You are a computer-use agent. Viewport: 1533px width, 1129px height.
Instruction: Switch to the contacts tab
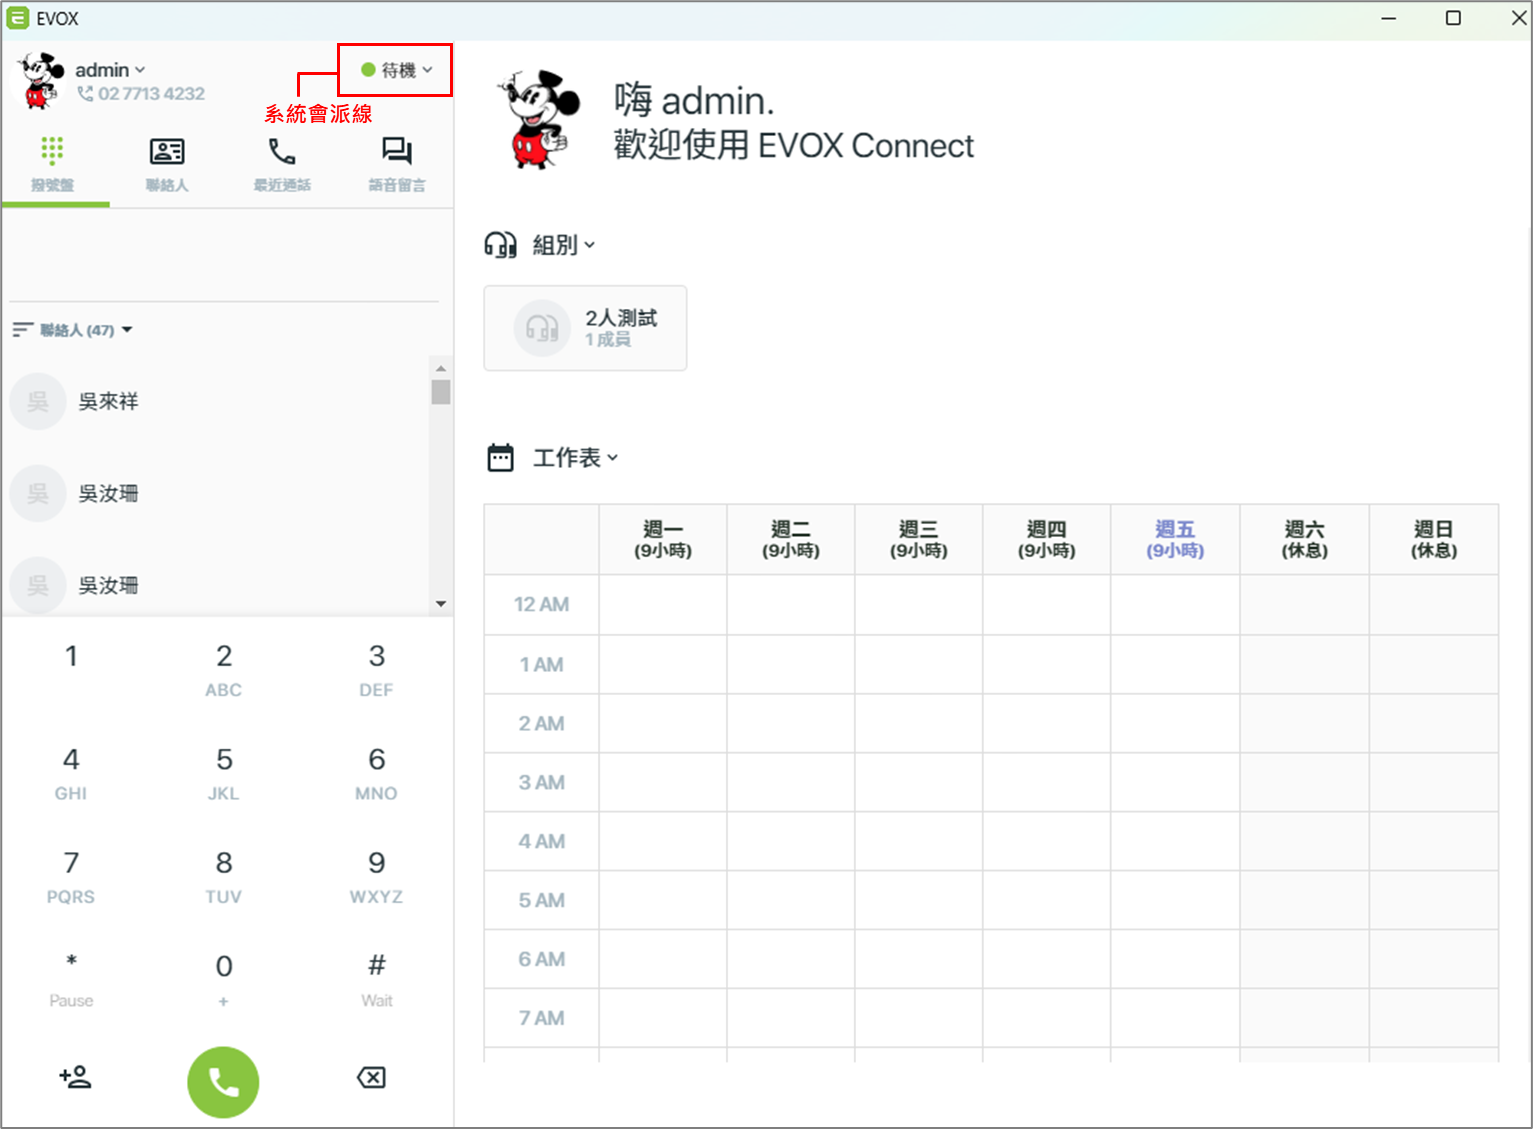pos(167,165)
